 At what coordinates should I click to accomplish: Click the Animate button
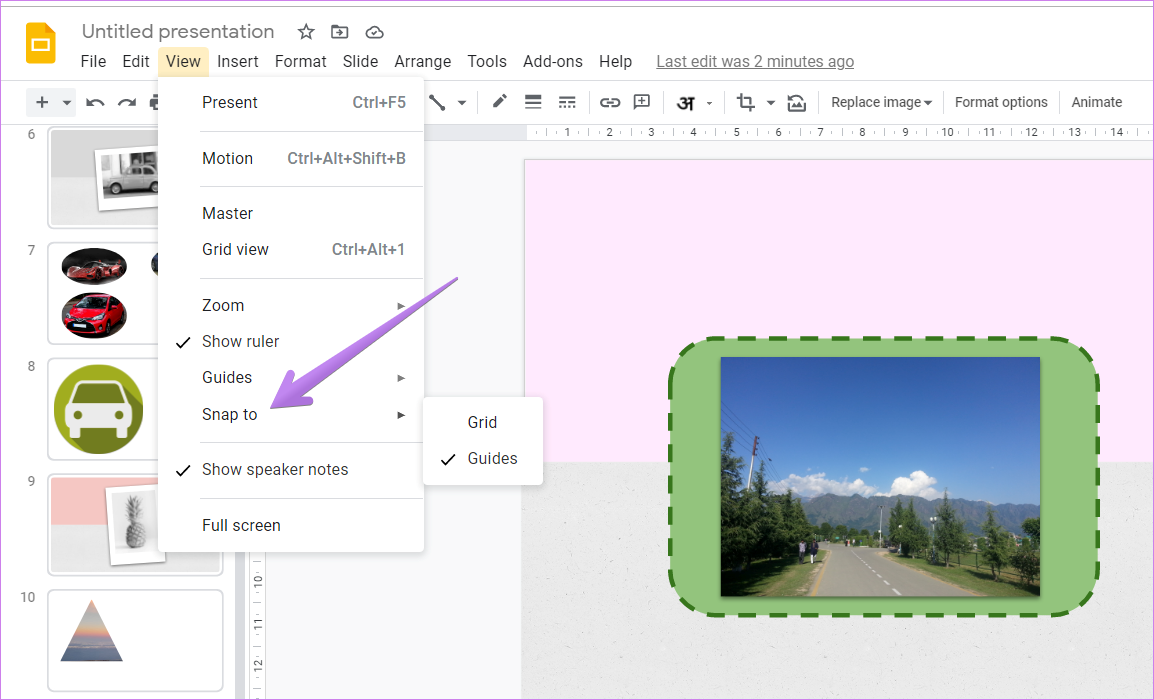(1096, 101)
